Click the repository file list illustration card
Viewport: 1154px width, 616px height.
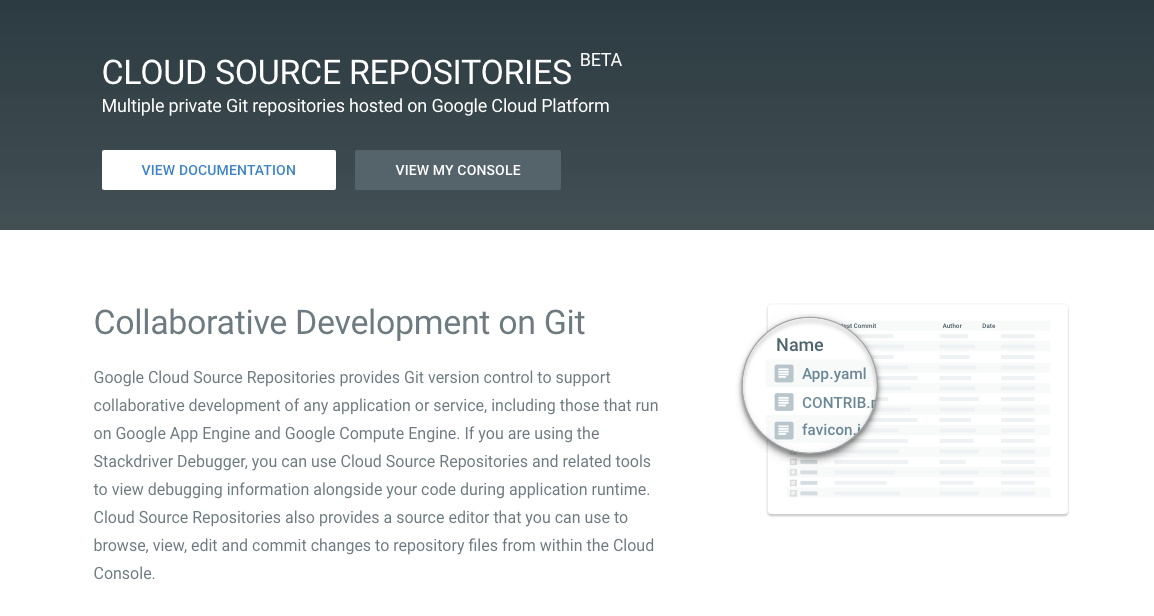[x=917, y=409]
